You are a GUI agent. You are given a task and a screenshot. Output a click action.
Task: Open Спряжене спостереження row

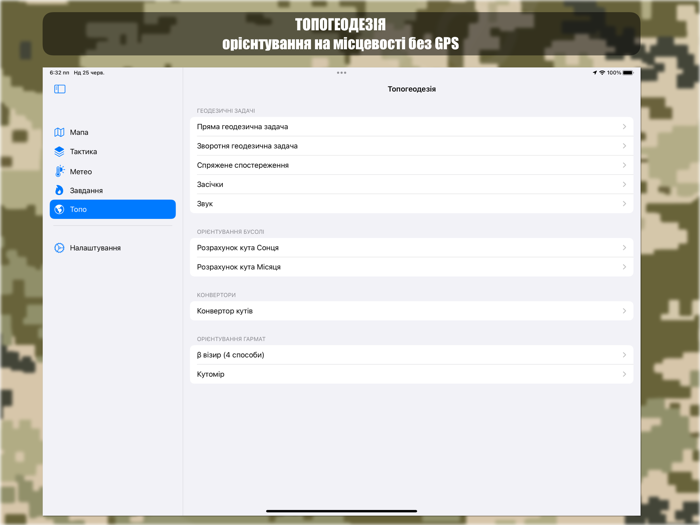point(411,165)
